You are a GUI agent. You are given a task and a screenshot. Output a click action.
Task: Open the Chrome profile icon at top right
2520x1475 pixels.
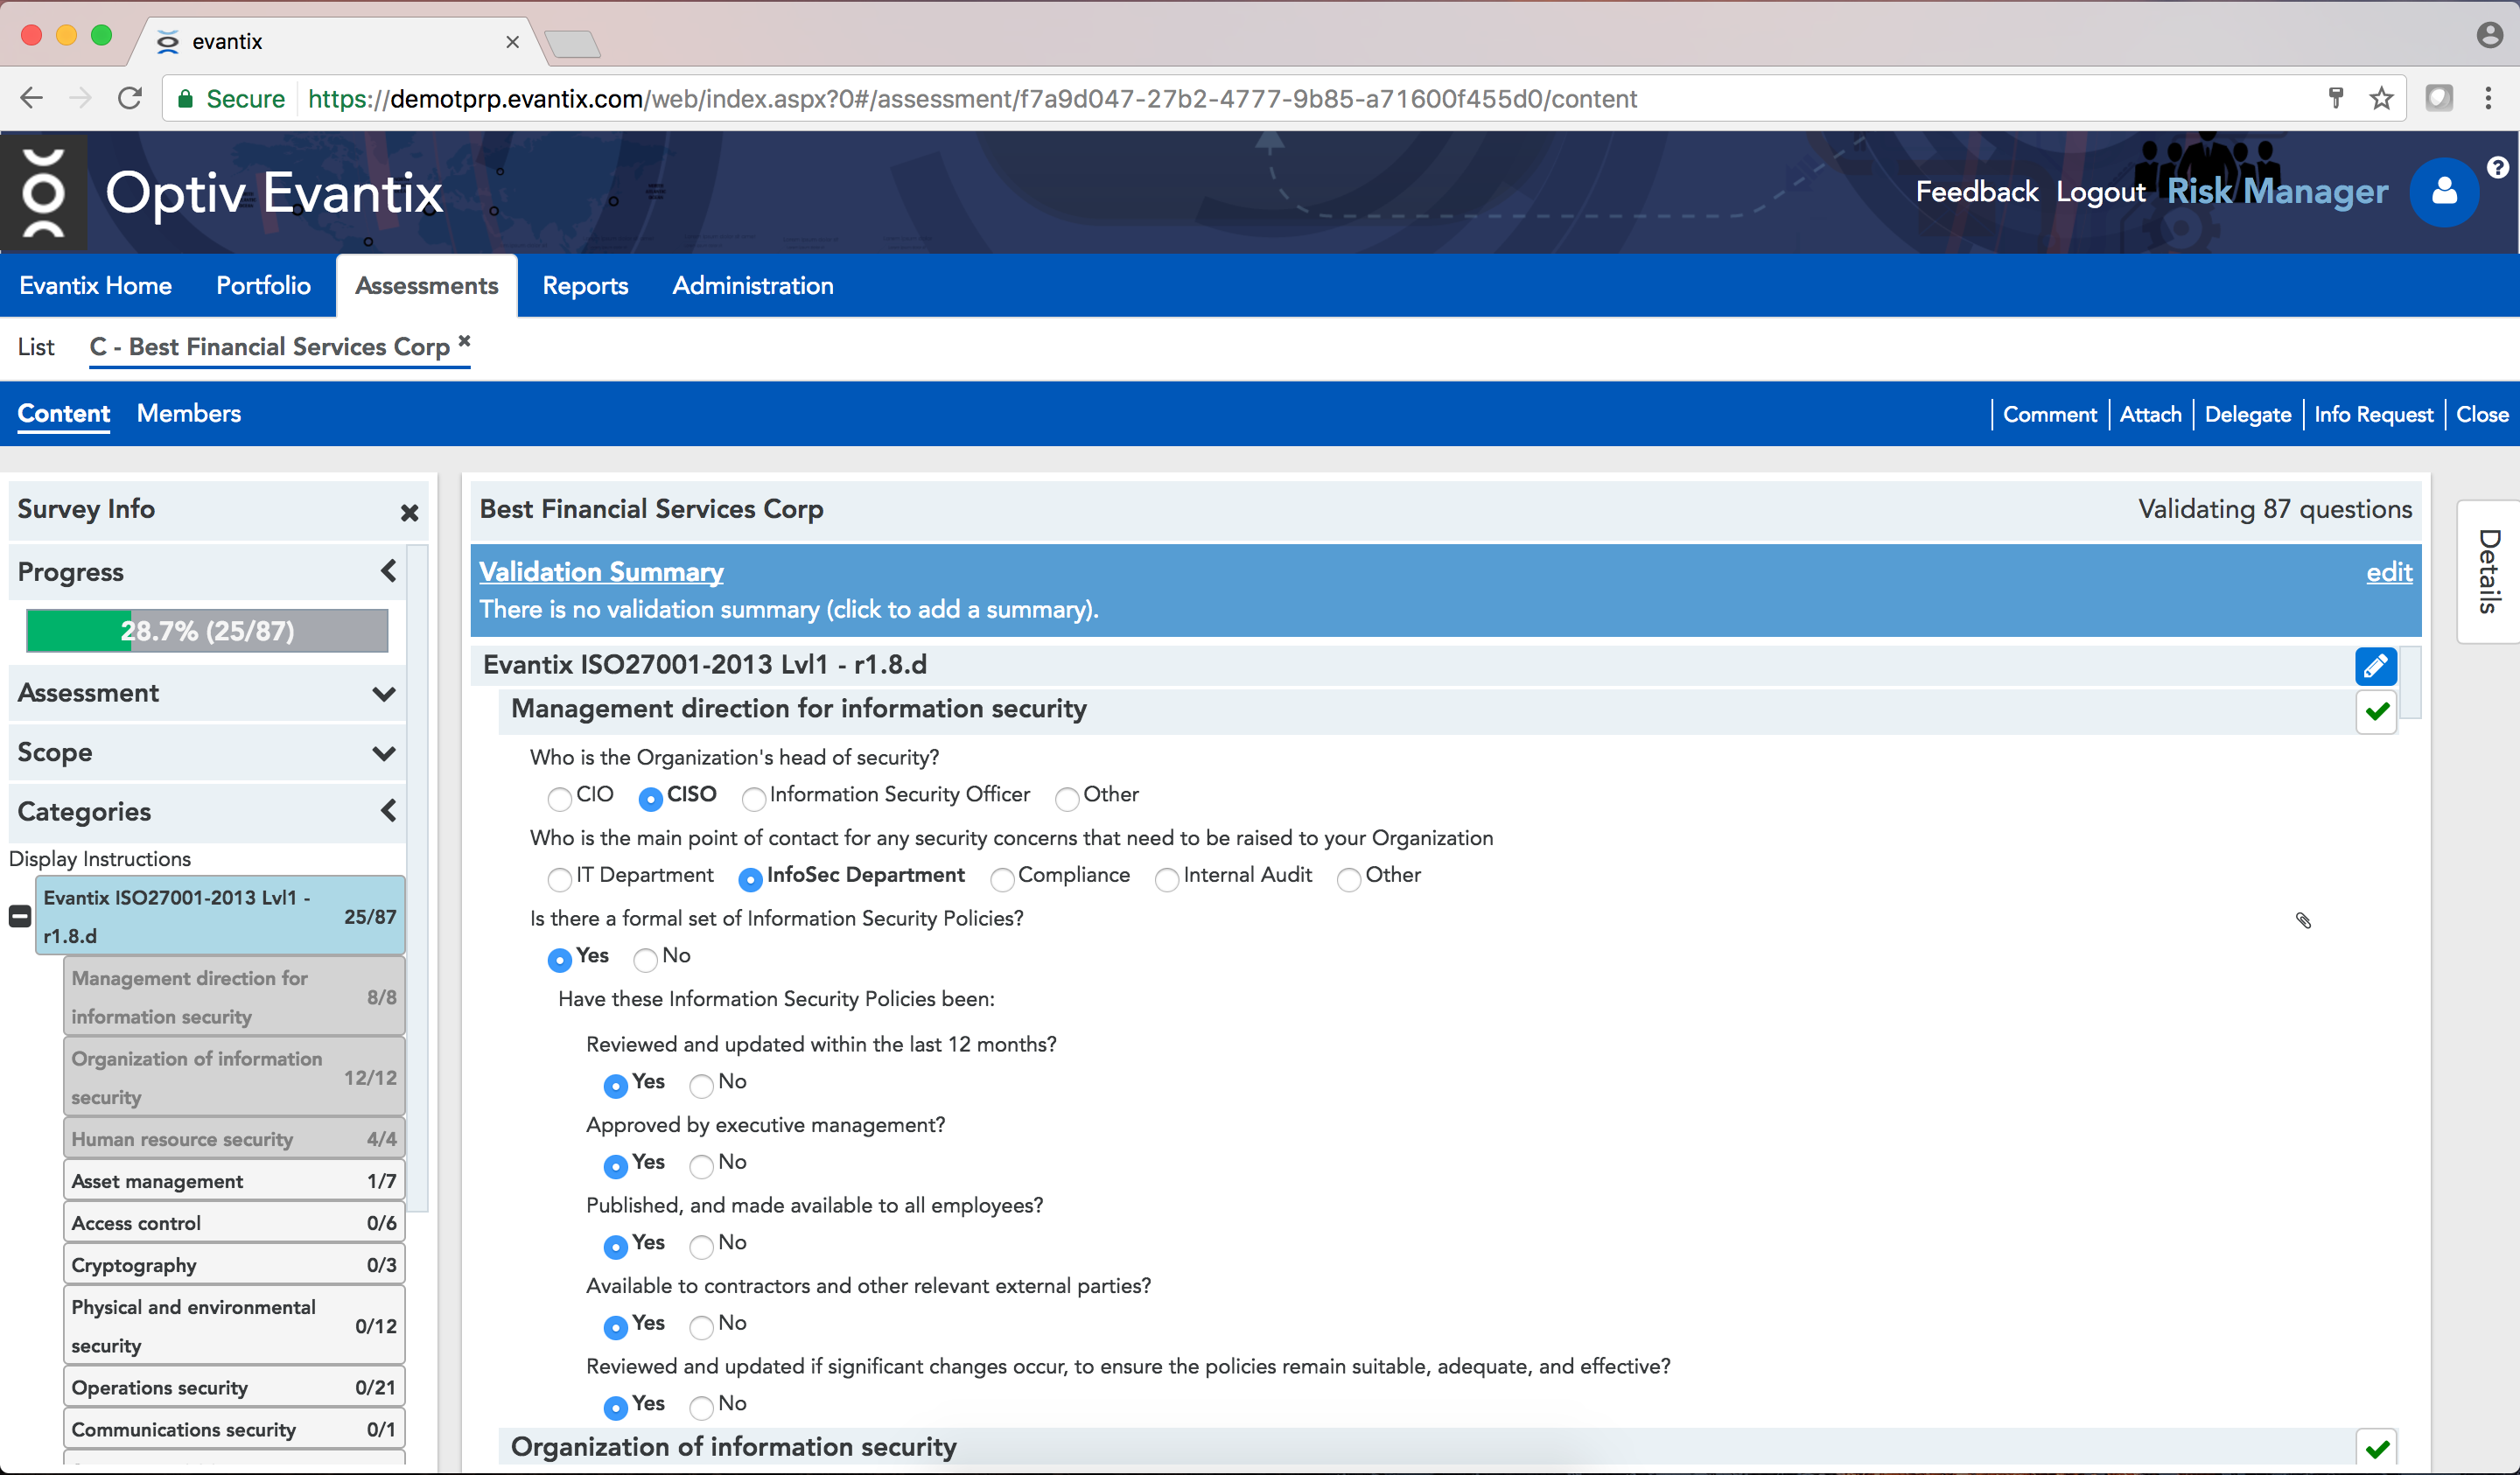2489,35
